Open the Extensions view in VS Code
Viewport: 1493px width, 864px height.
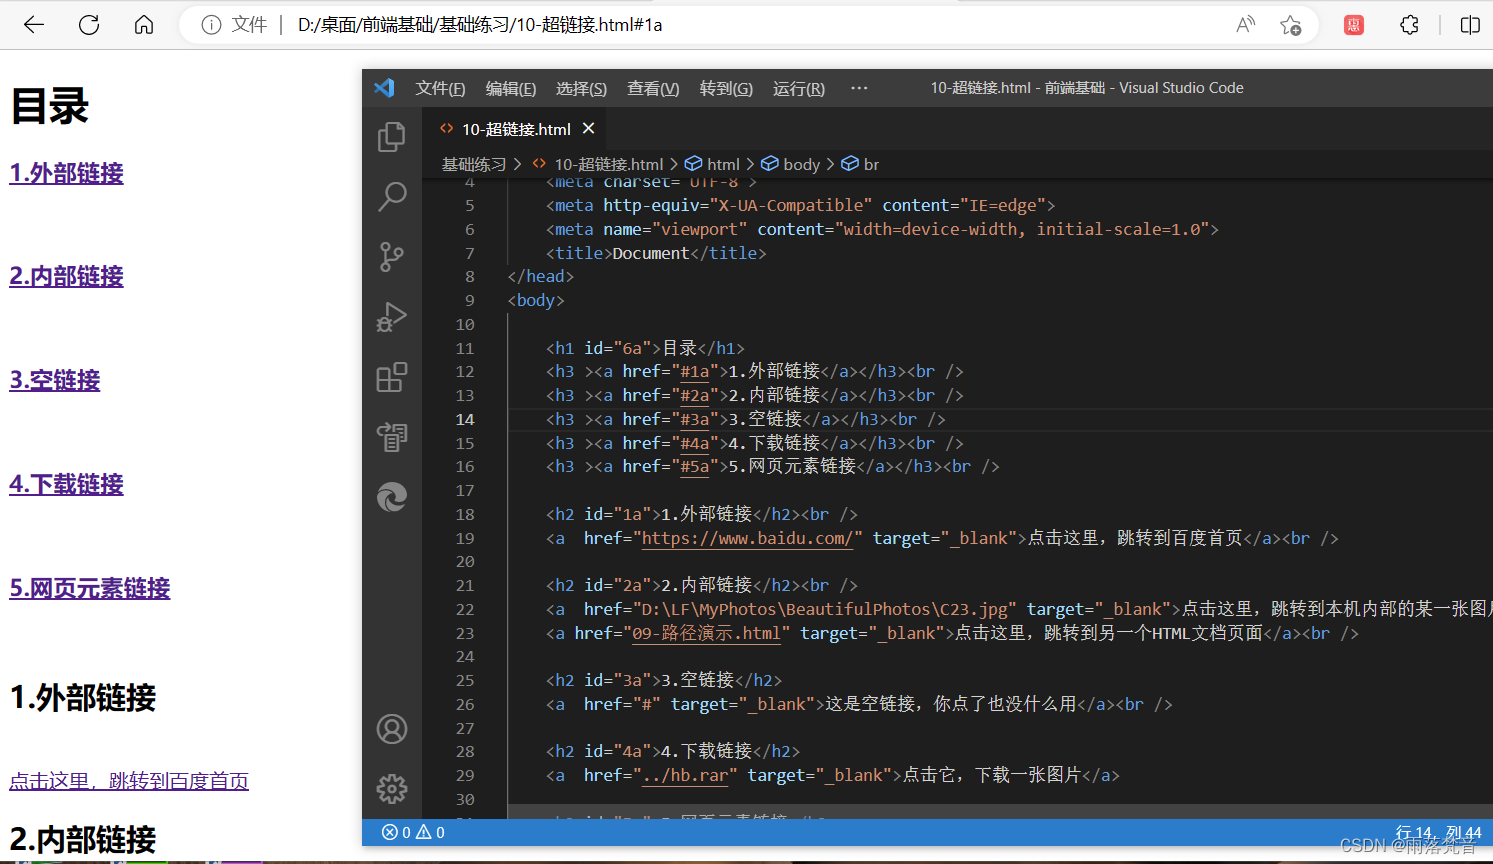pyautogui.click(x=392, y=377)
